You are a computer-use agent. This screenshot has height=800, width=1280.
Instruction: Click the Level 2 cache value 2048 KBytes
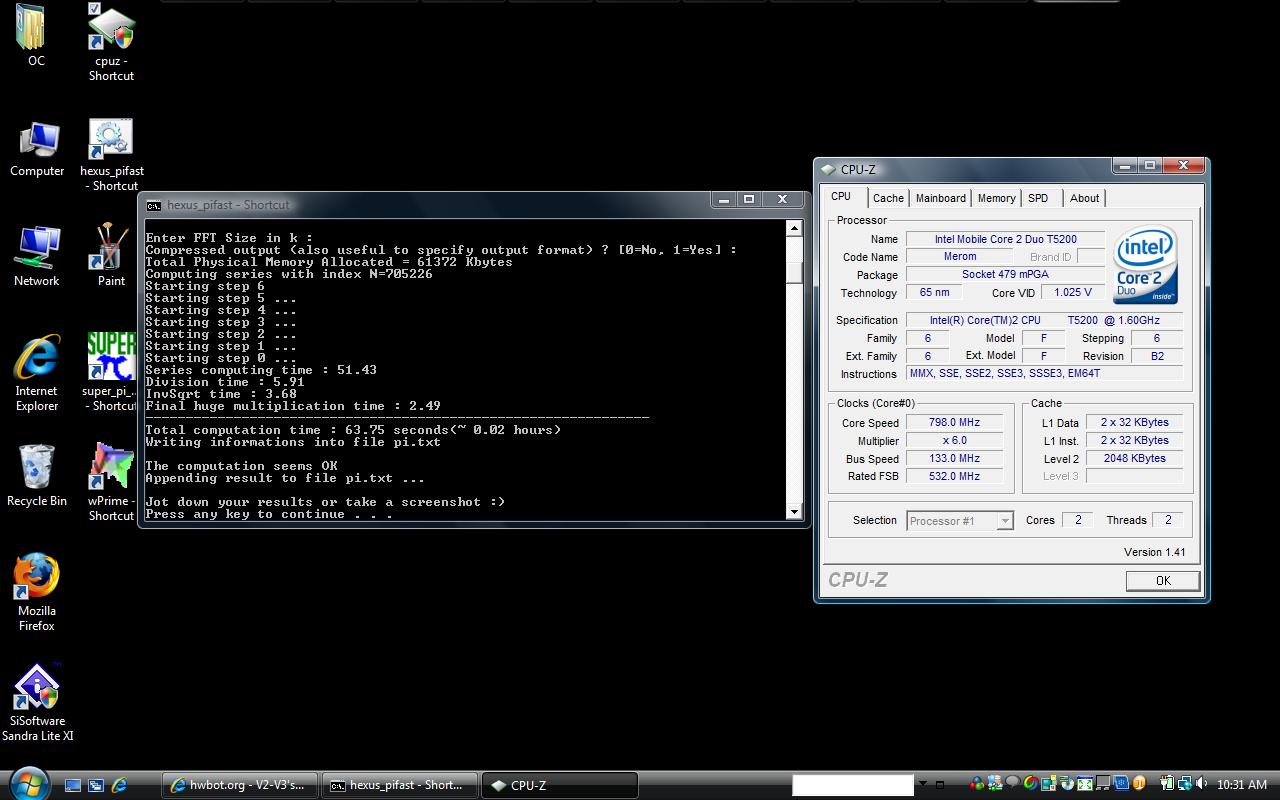(x=1134, y=459)
